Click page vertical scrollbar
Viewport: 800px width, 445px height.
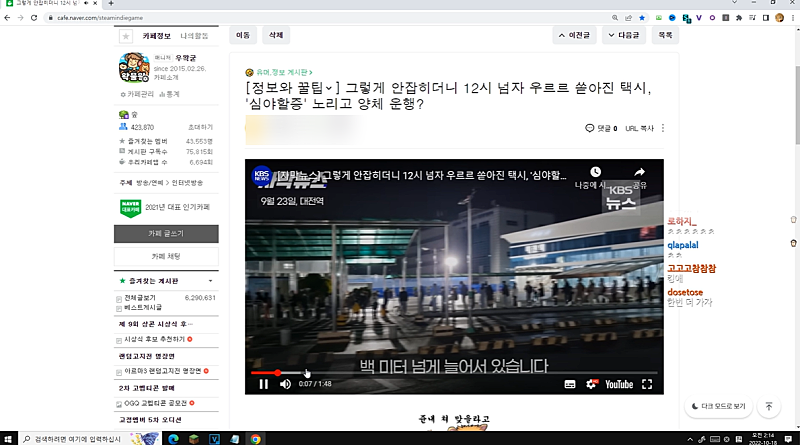tap(797, 105)
